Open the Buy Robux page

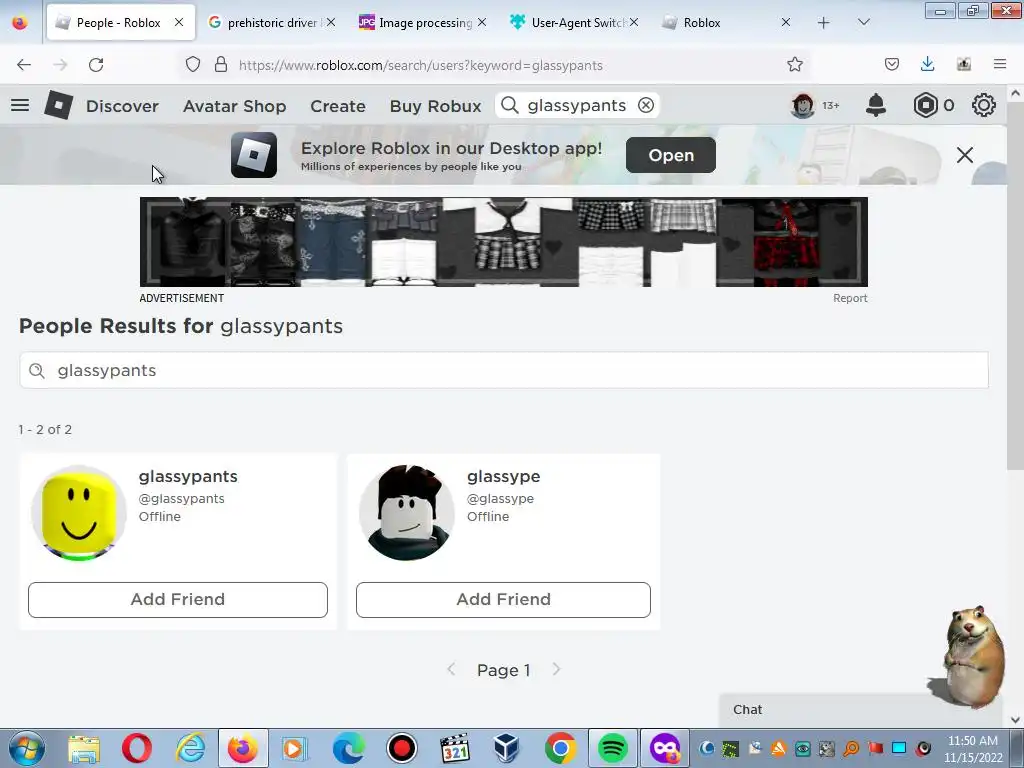click(x=436, y=106)
